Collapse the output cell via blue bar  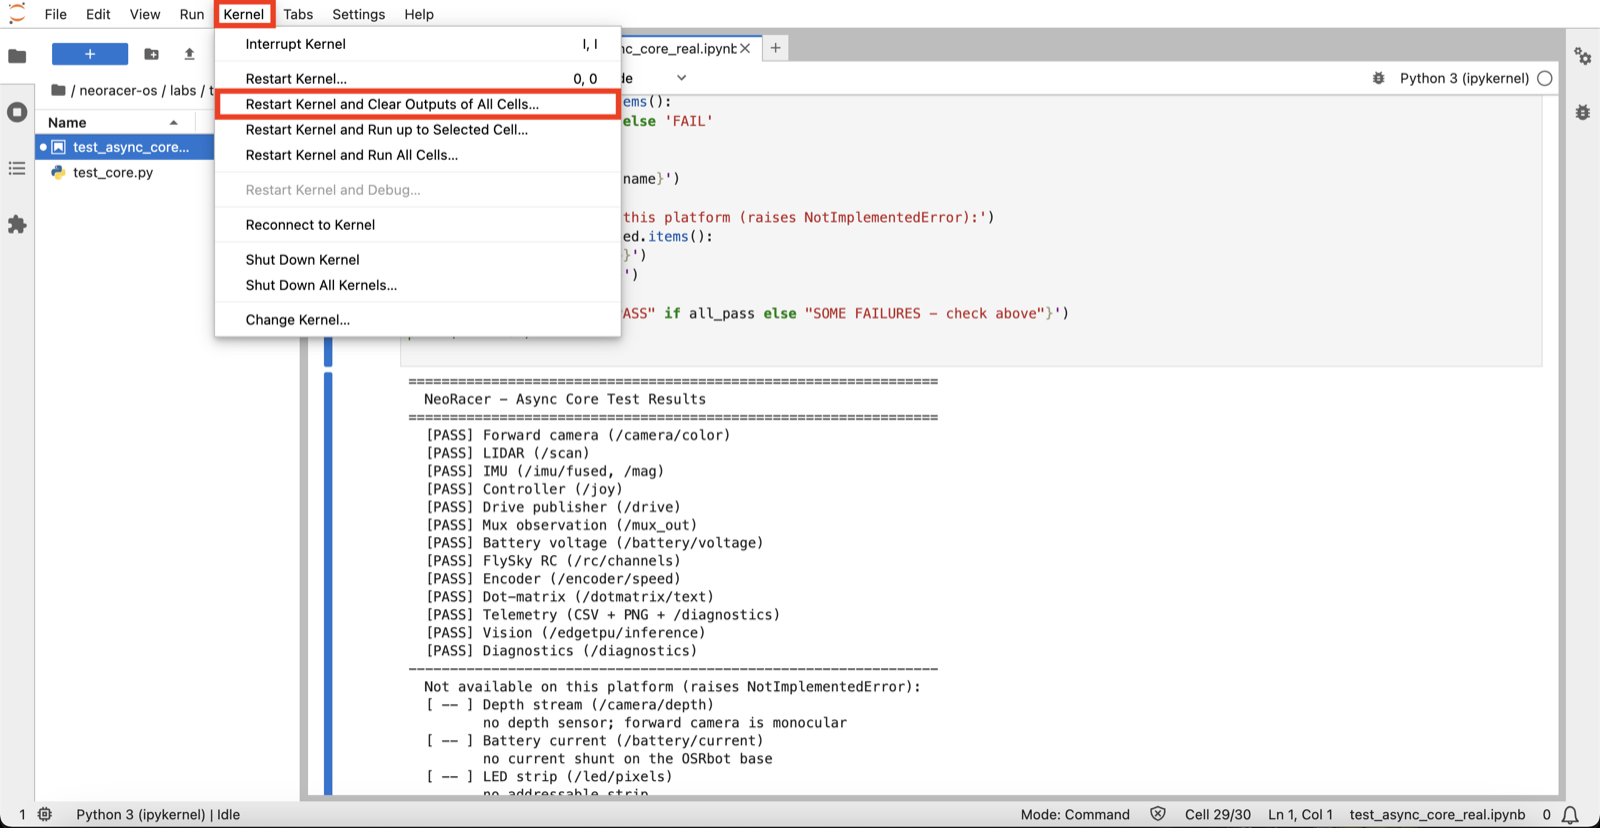pos(328,584)
